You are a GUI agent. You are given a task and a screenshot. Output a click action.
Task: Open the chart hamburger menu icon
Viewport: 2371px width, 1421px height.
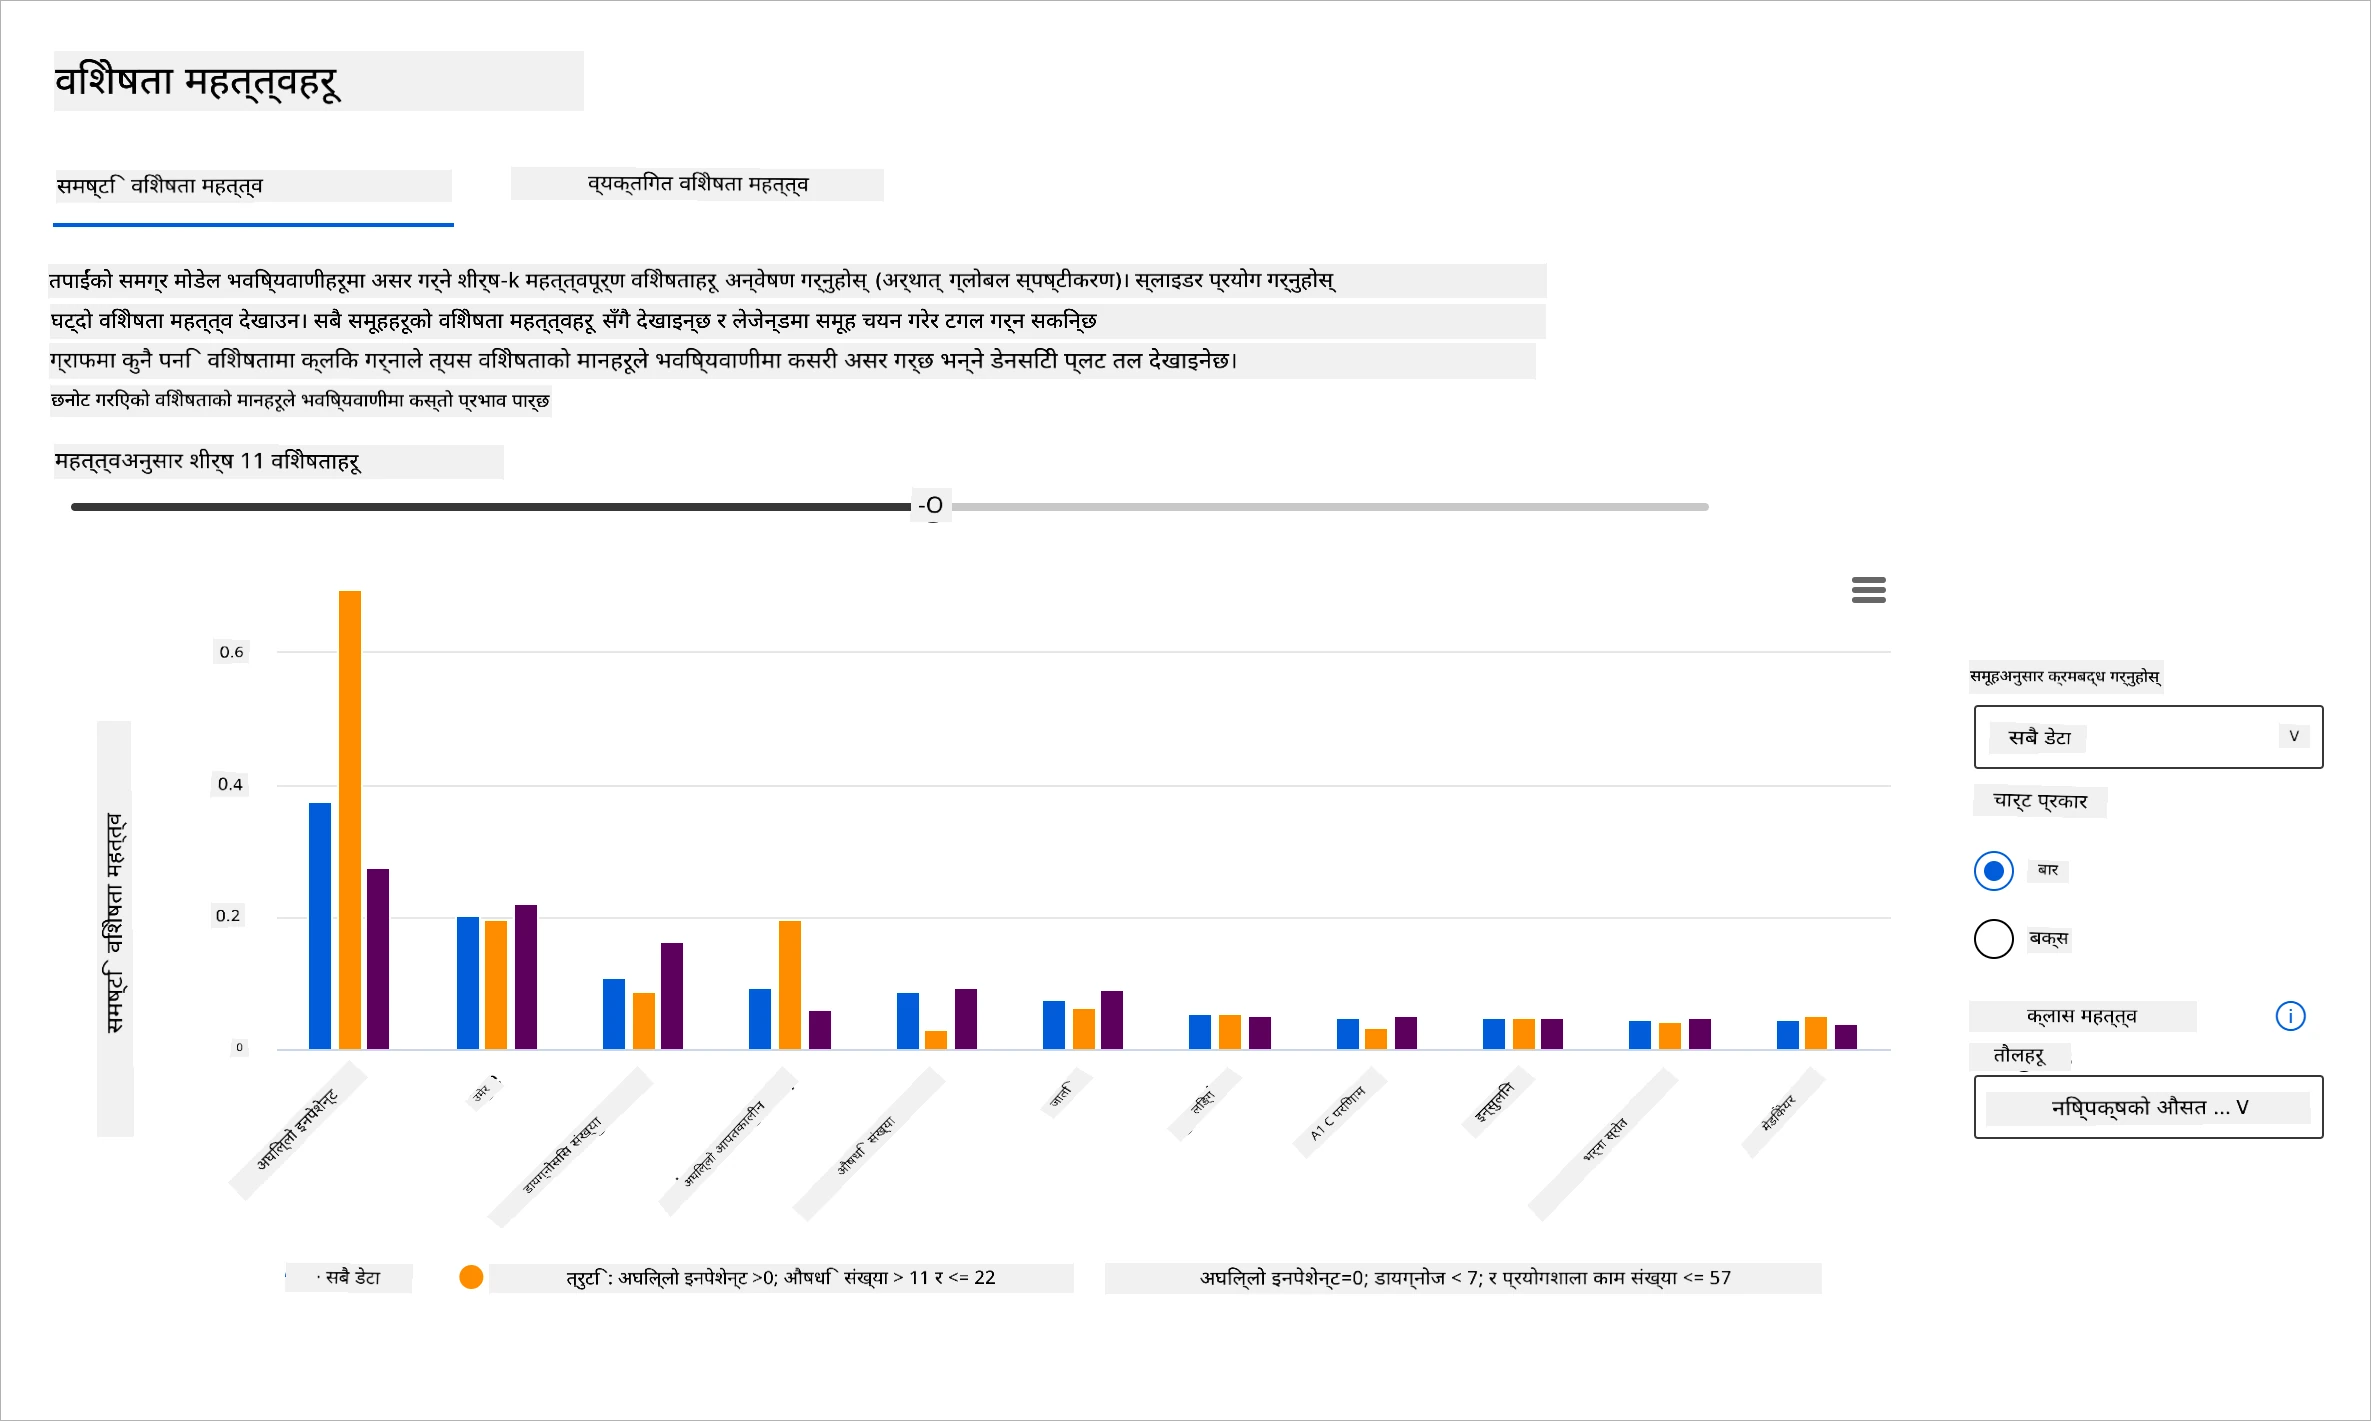[x=1868, y=590]
